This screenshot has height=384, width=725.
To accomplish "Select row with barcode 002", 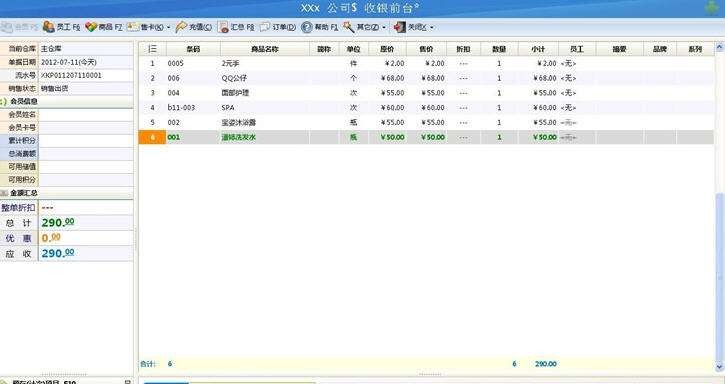I will pyautogui.click(x=426, y=123).
